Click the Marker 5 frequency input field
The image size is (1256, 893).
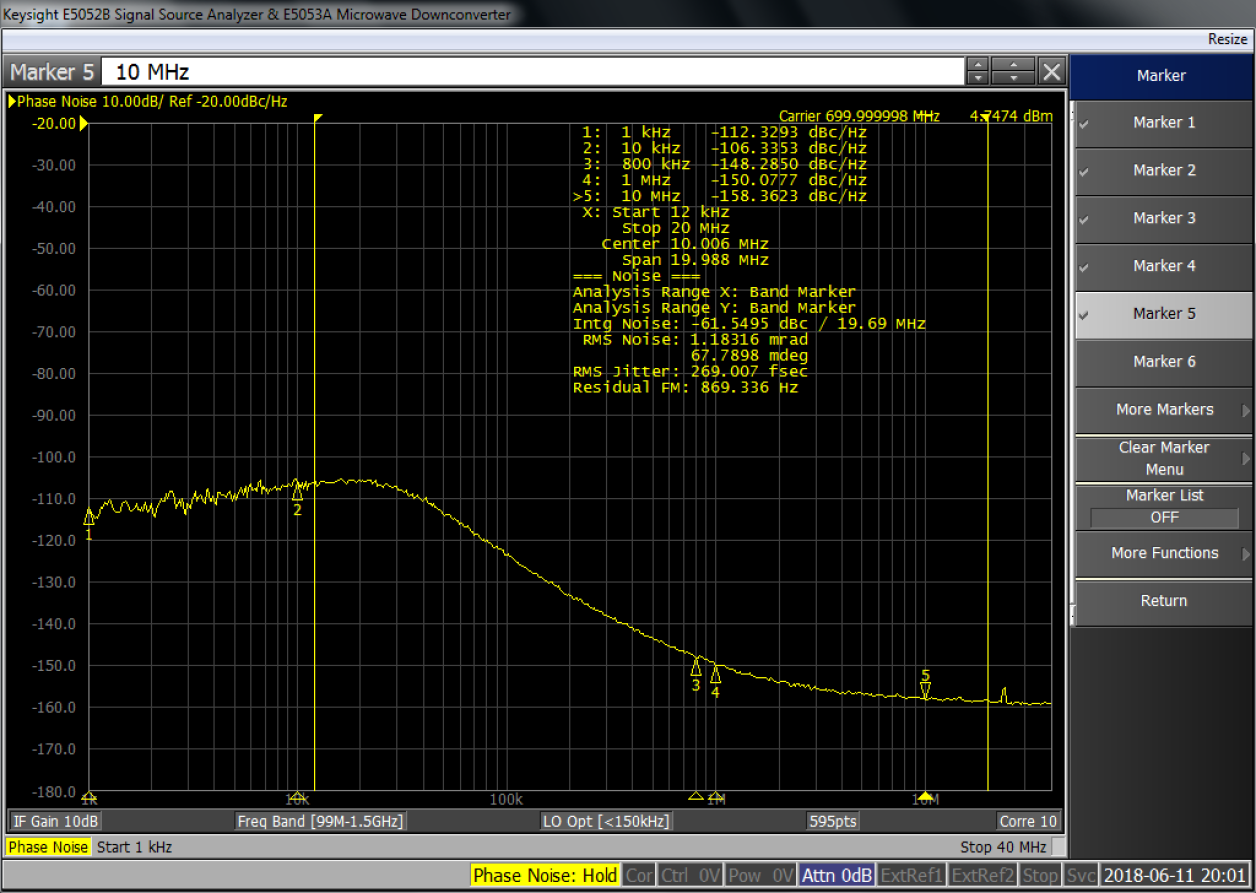coord(530,71)
